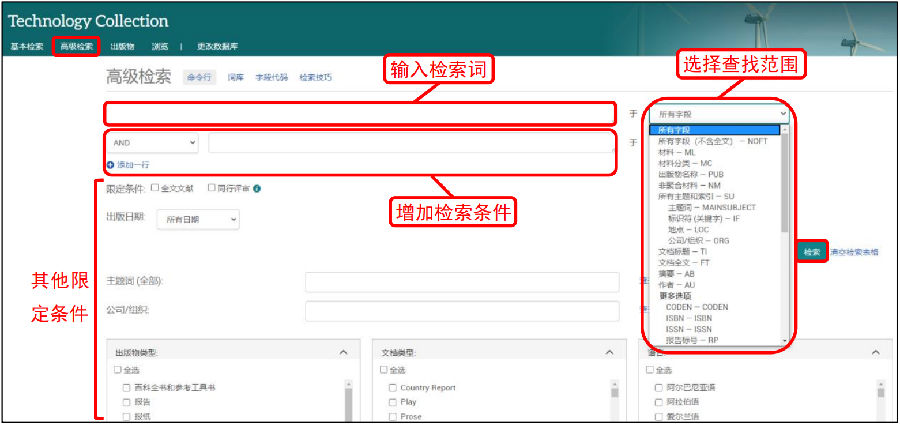The image size is (900, 424).
Task: Check 全选 under 出版物类型
Action: [117, 370]
